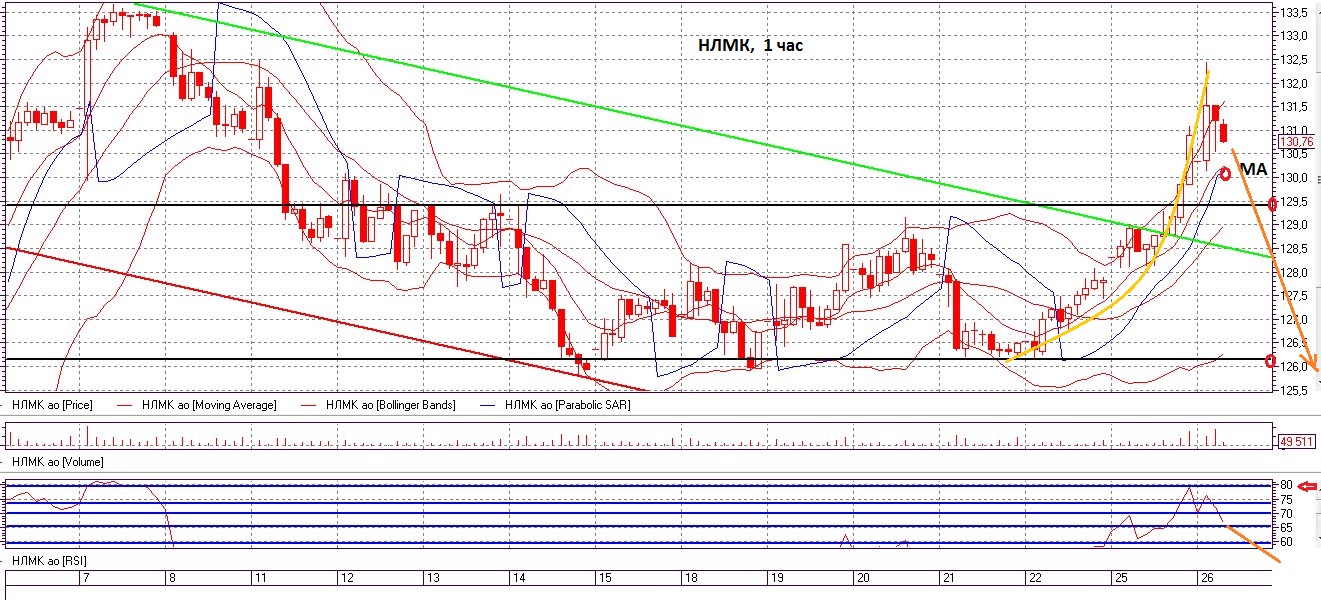Click date 8 on the time axis
Screen dimensions: 1321x600
point(173,579)
